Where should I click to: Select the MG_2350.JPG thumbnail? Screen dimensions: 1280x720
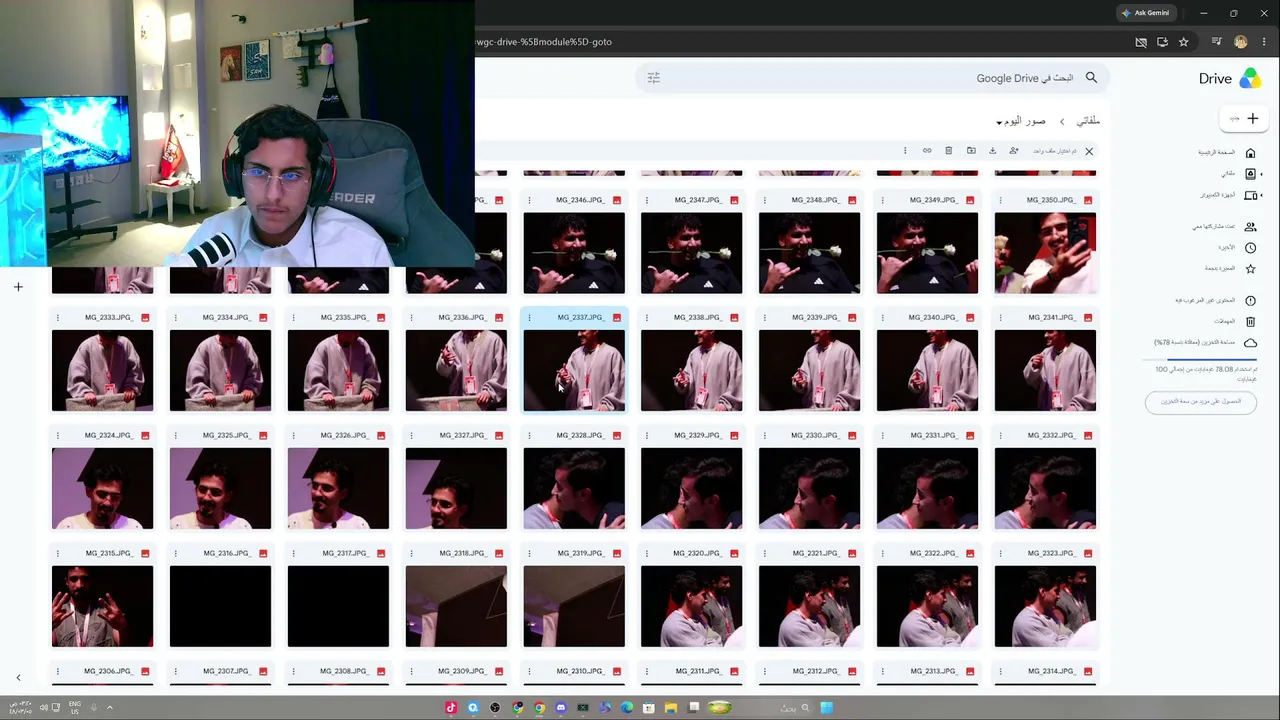coord(1045,253)
